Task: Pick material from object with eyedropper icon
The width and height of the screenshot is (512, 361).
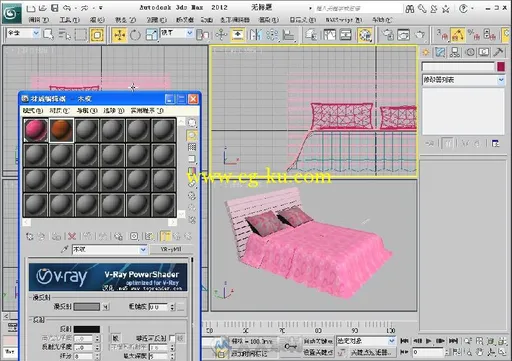Action: coord(65,249)
